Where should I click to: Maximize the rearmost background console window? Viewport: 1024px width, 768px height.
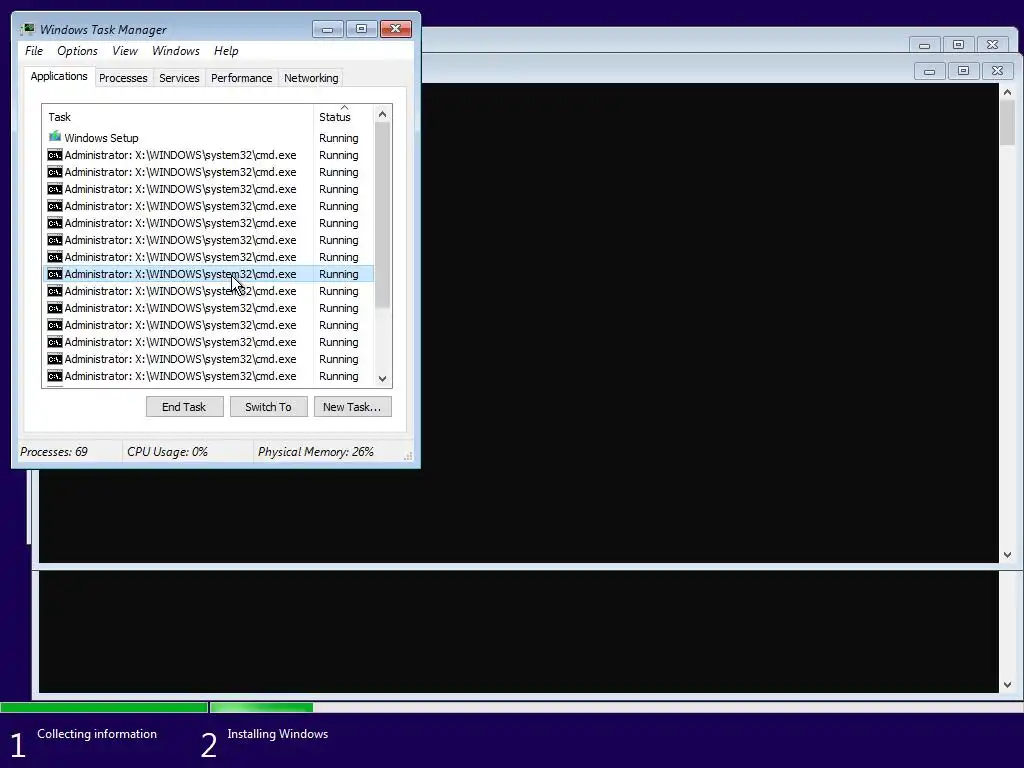click(958, 45)
